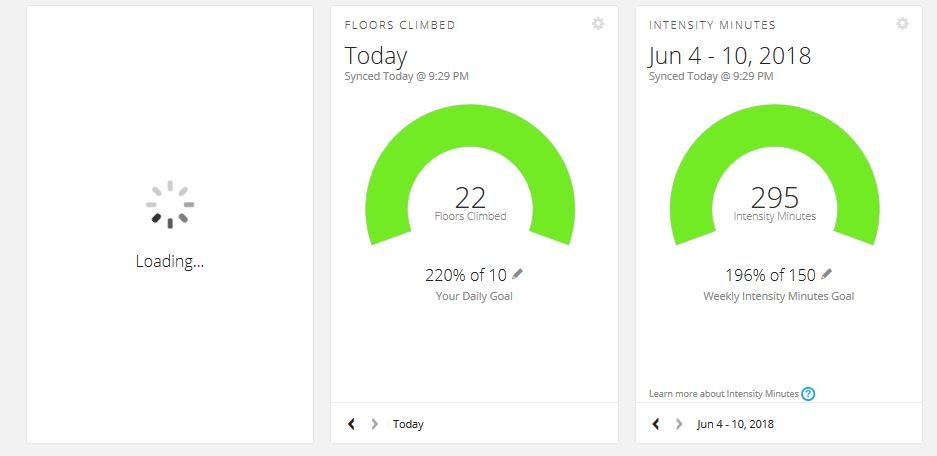The image size is (937, 456).
Task: Click Jun 4 - 10, 2018 footer label
Action: click(735, 424)
